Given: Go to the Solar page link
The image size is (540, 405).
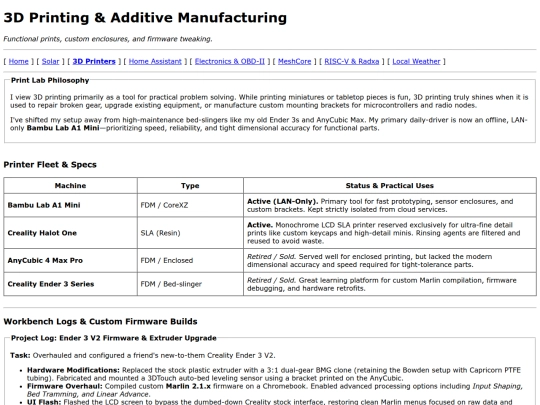Looking at the screenshot, I should [x=51, y=61].
